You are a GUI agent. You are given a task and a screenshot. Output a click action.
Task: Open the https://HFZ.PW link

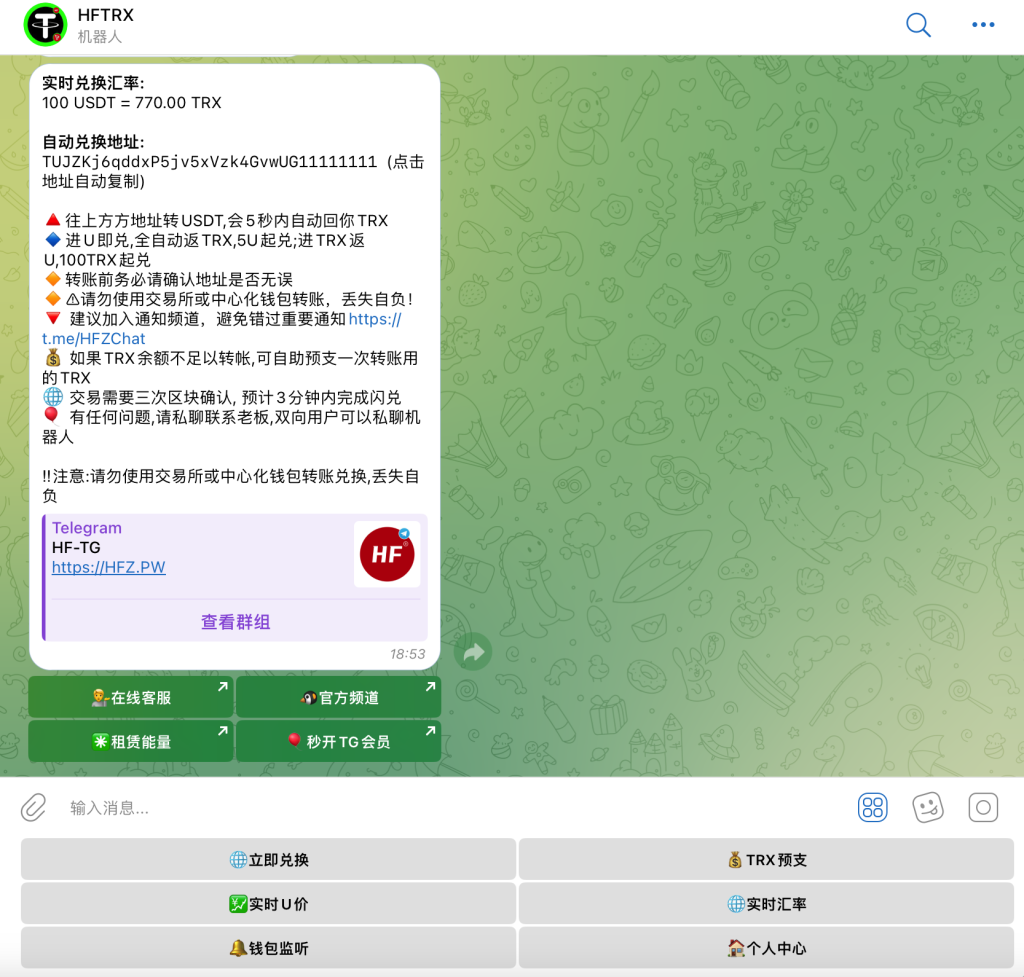coord(108,568)
